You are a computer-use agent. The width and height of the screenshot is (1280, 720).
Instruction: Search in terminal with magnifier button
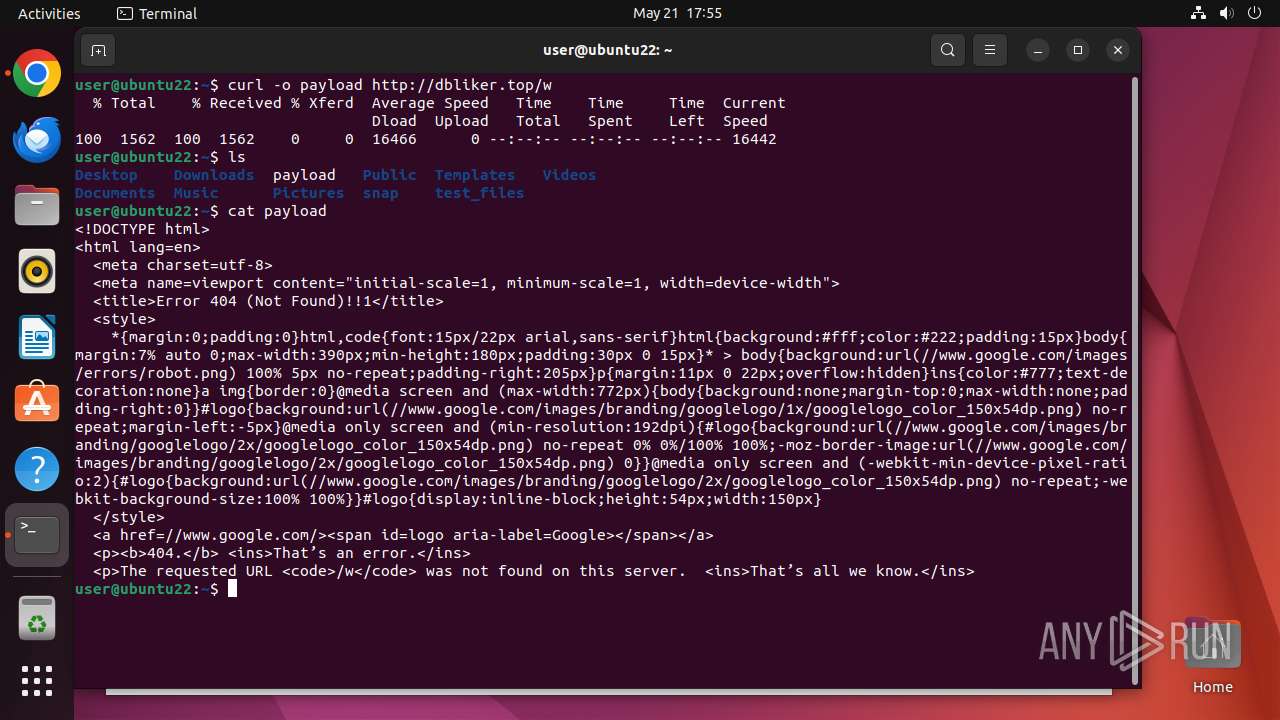[948, 50]
